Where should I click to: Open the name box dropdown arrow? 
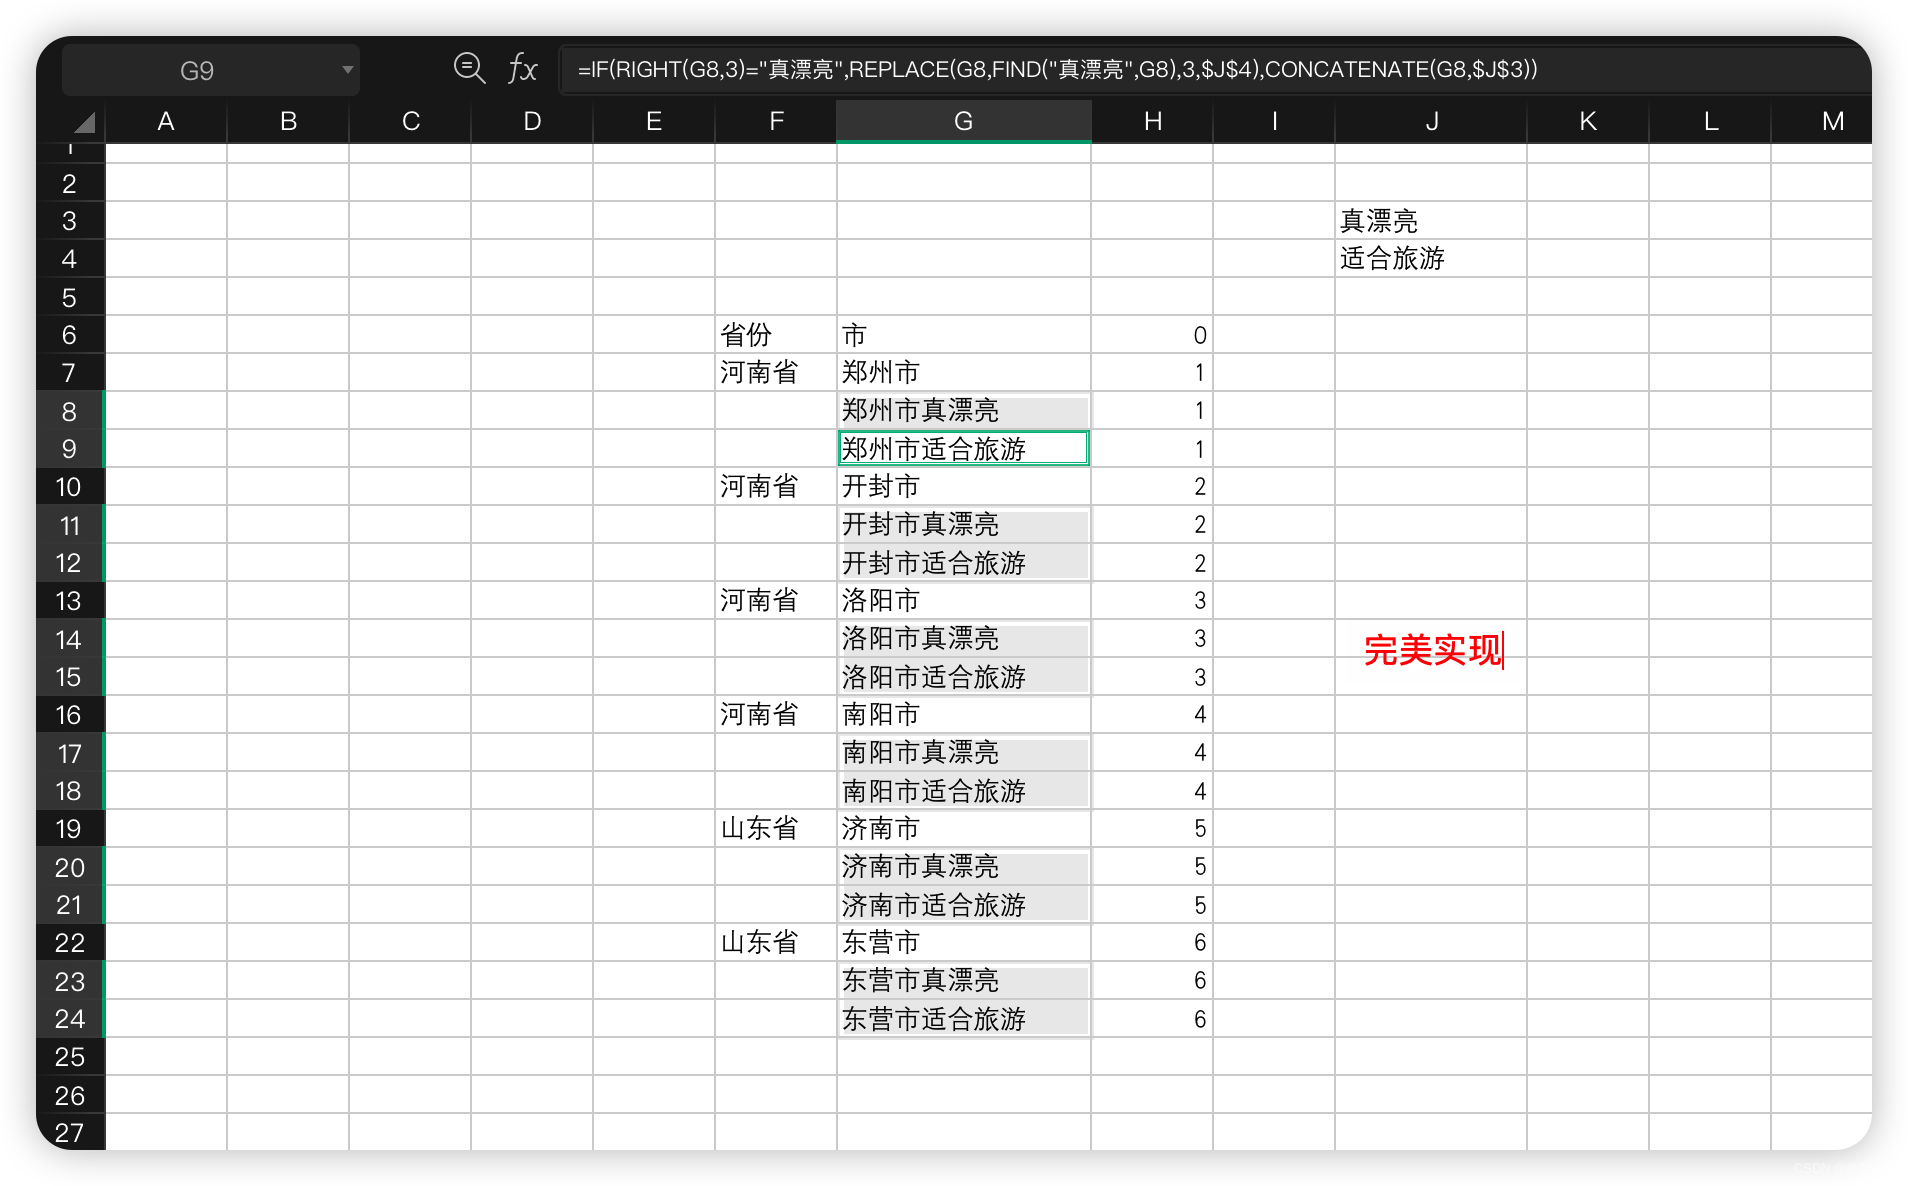[347, 70]
